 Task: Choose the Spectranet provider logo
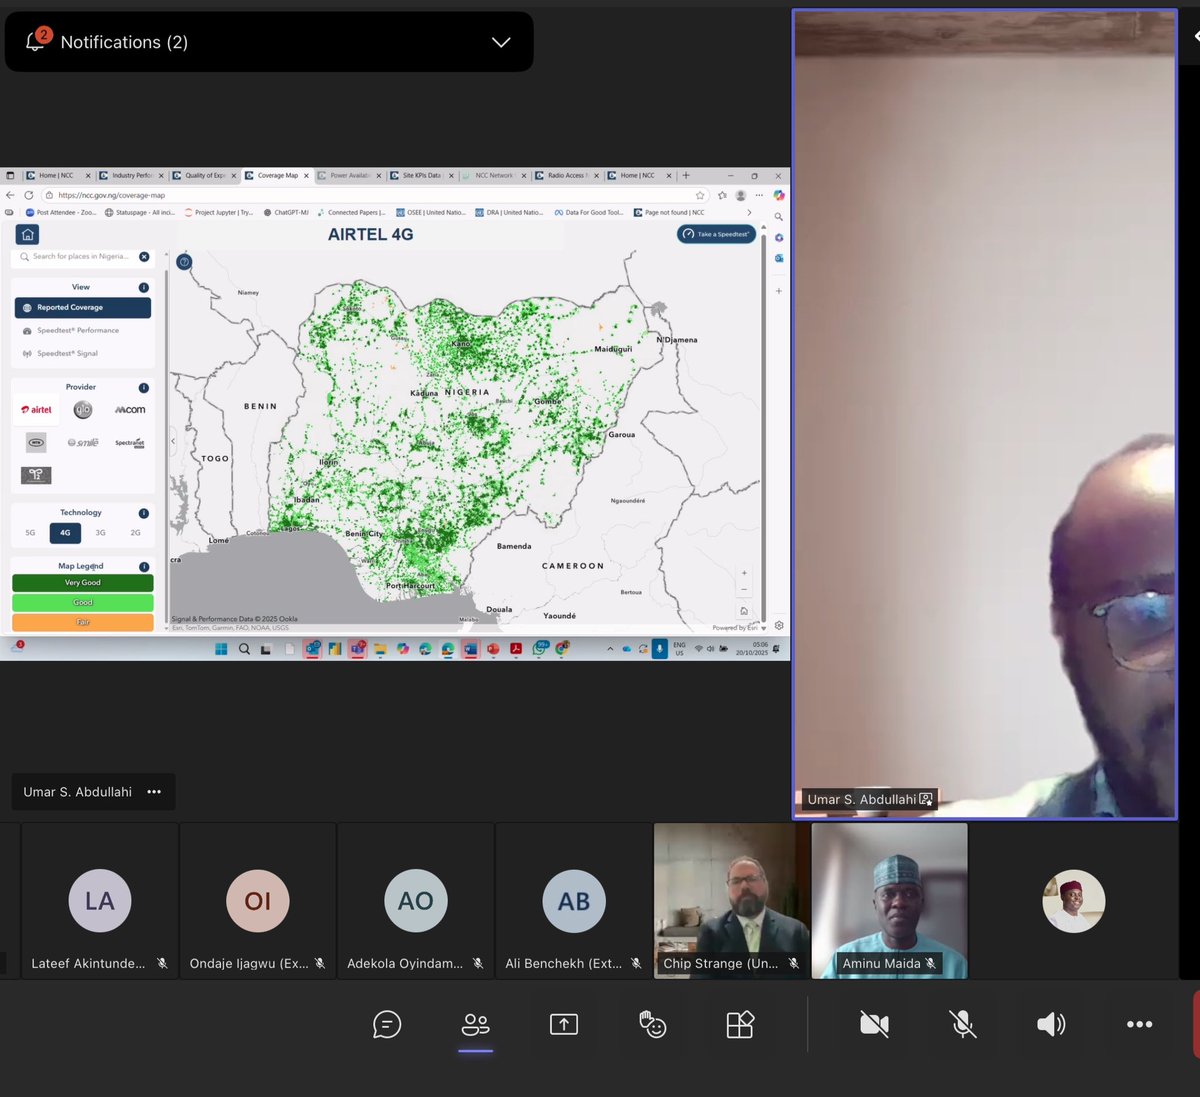point(130,442)
